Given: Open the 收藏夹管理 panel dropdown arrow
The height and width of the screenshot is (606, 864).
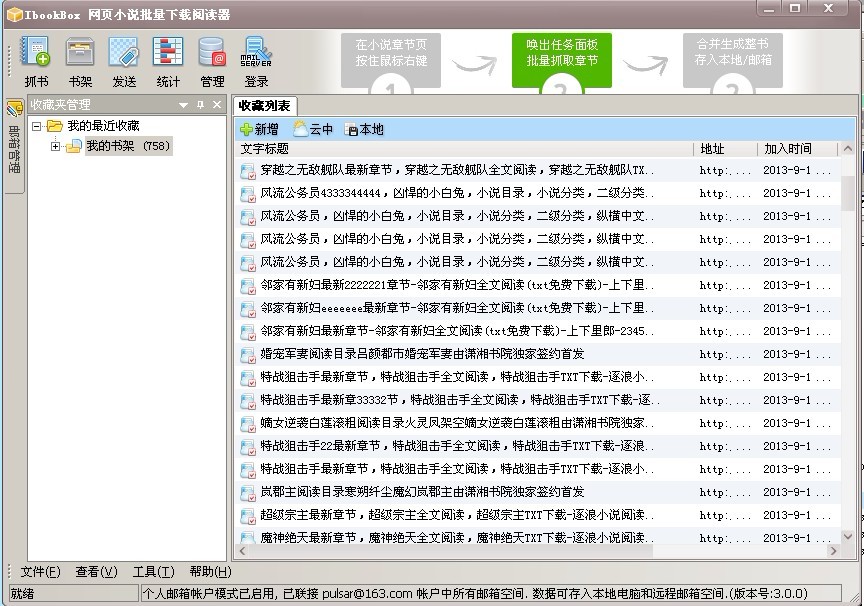Looking at the screenshot, I should pos(183,103).
